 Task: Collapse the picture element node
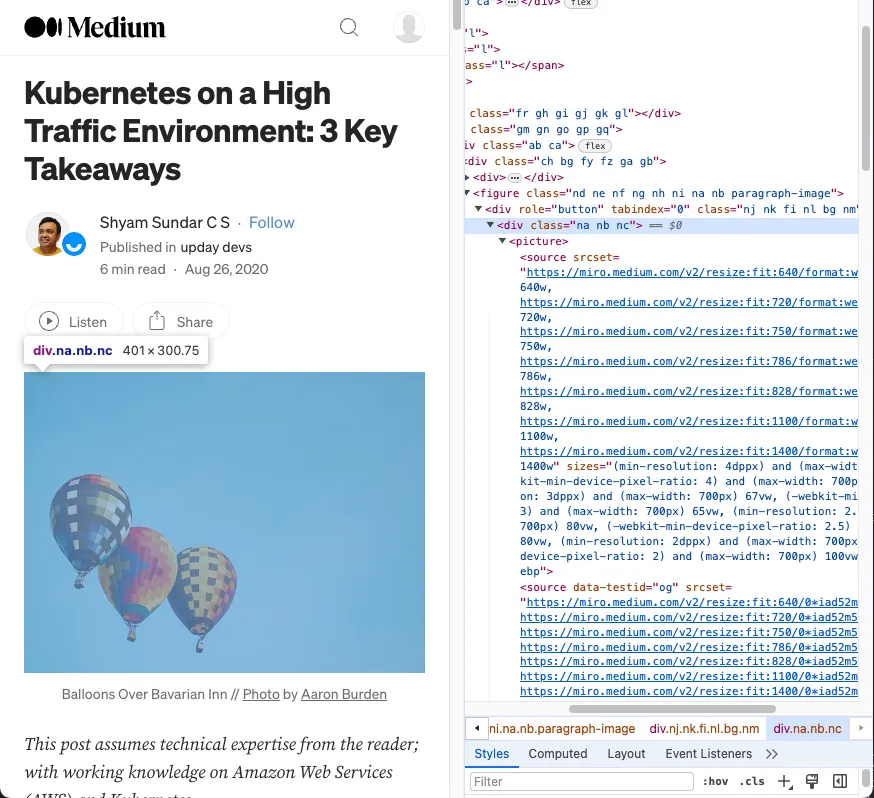(x=503, y=241)
